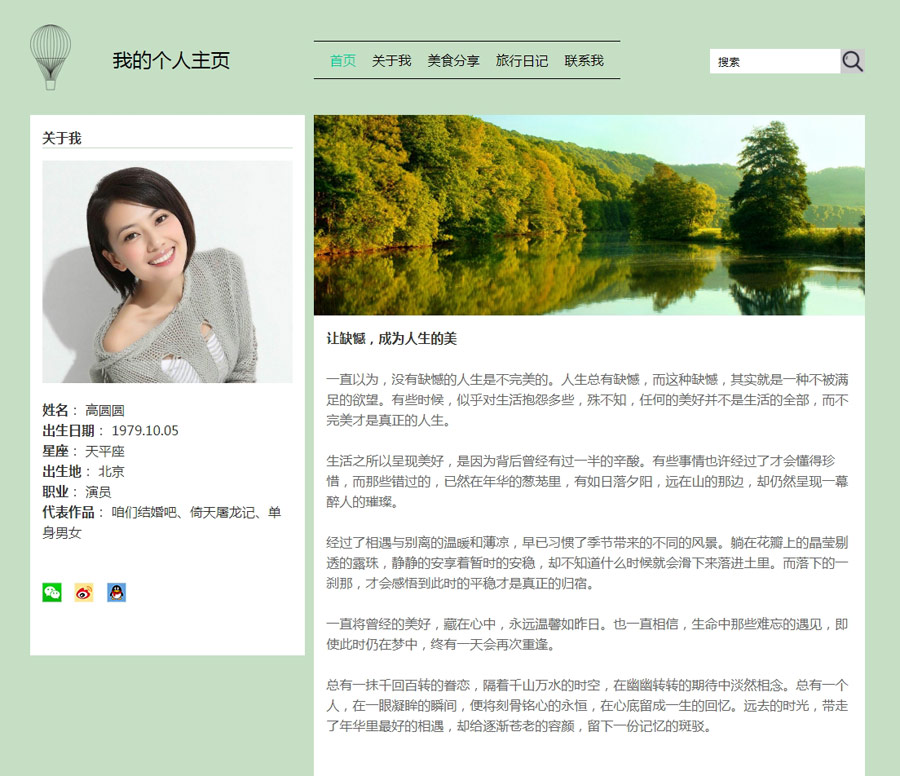Click the 代表作品 label
Image resolution: width=900 pixels, height=776 pixels.
coord(68,512)
